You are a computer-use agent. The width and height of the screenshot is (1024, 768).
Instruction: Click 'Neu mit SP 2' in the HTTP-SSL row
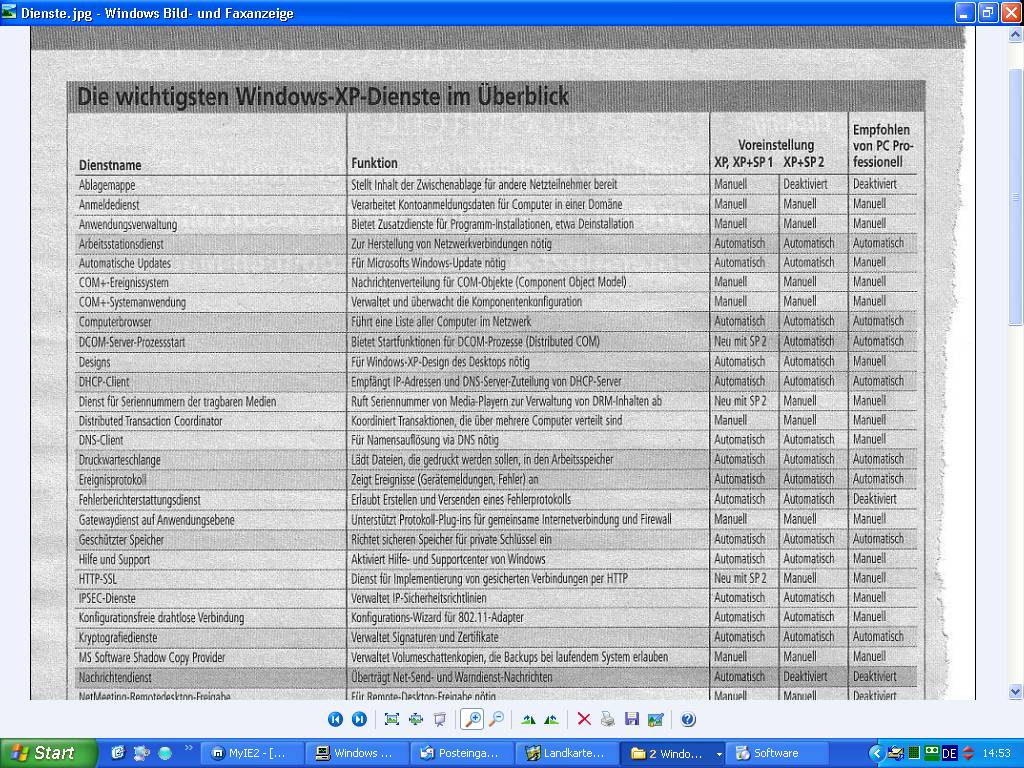tap(741, 579)
